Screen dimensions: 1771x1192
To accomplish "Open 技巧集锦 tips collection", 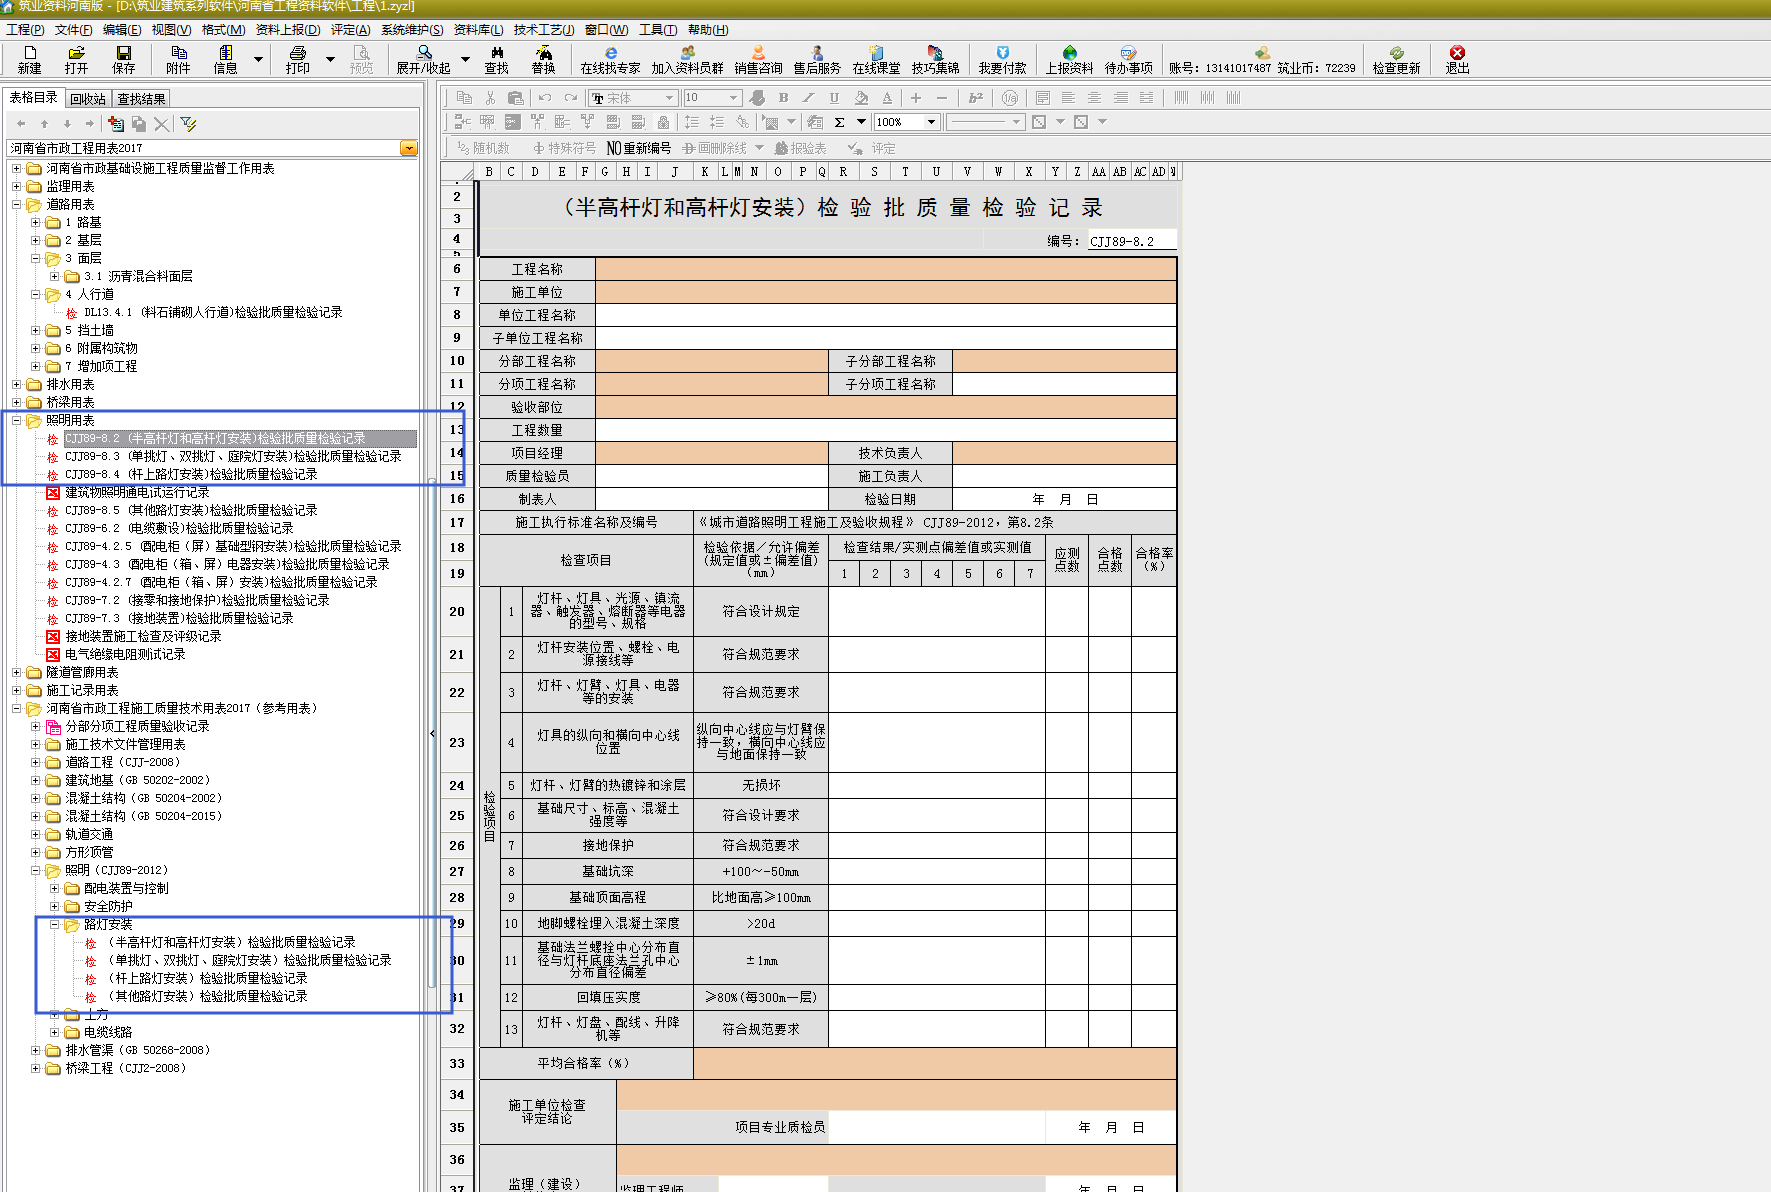I will click(x=935, y=59).
